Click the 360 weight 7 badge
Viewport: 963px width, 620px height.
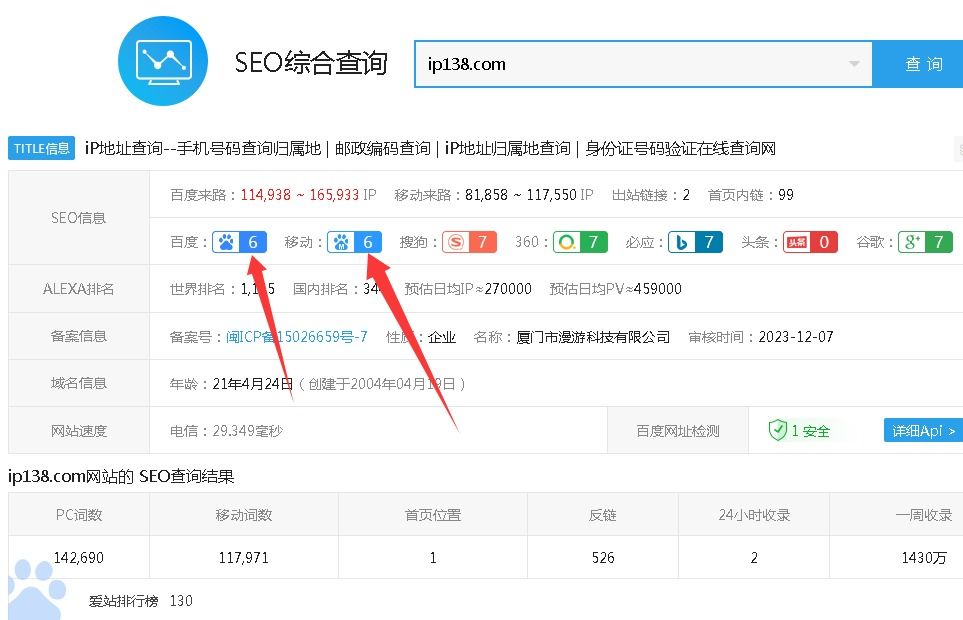pyautogui.click(x=580, y=242)
